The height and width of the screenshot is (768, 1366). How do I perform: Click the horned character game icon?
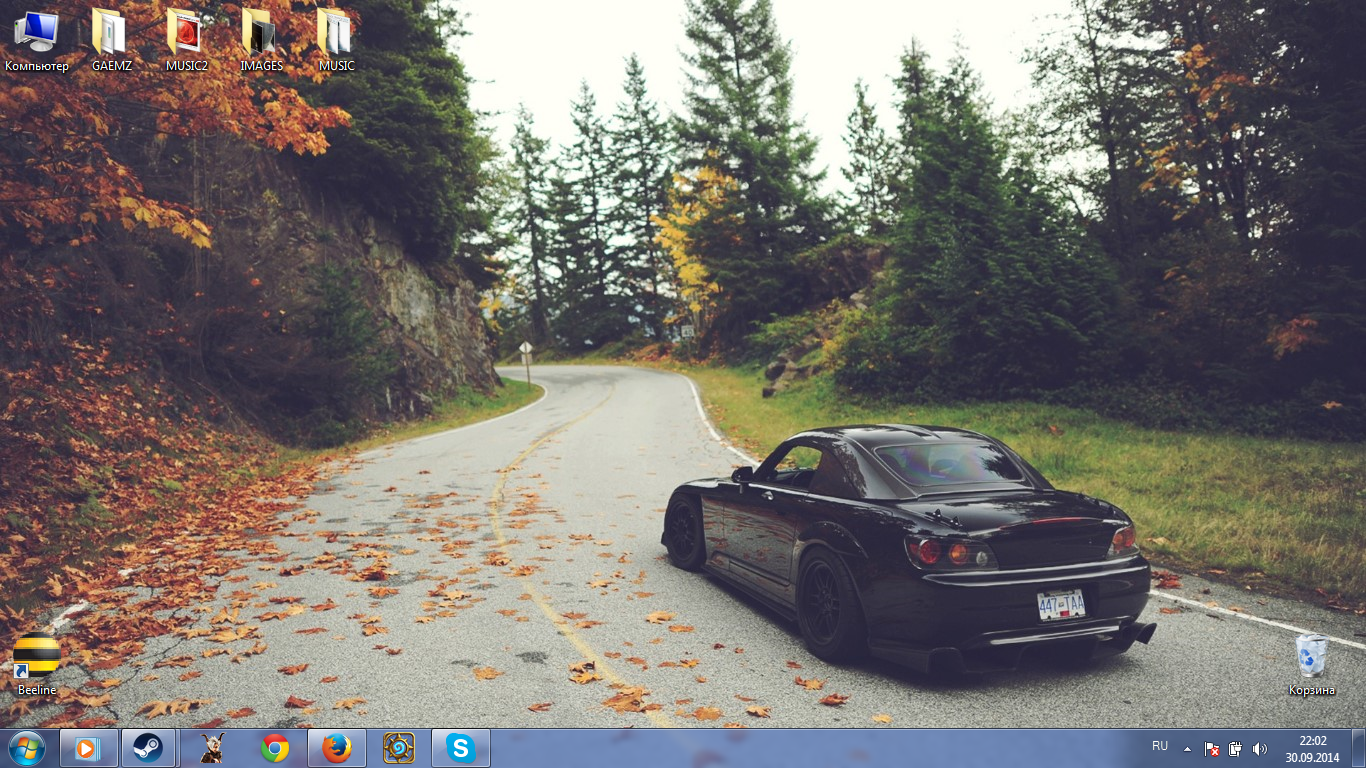[211, 747]
